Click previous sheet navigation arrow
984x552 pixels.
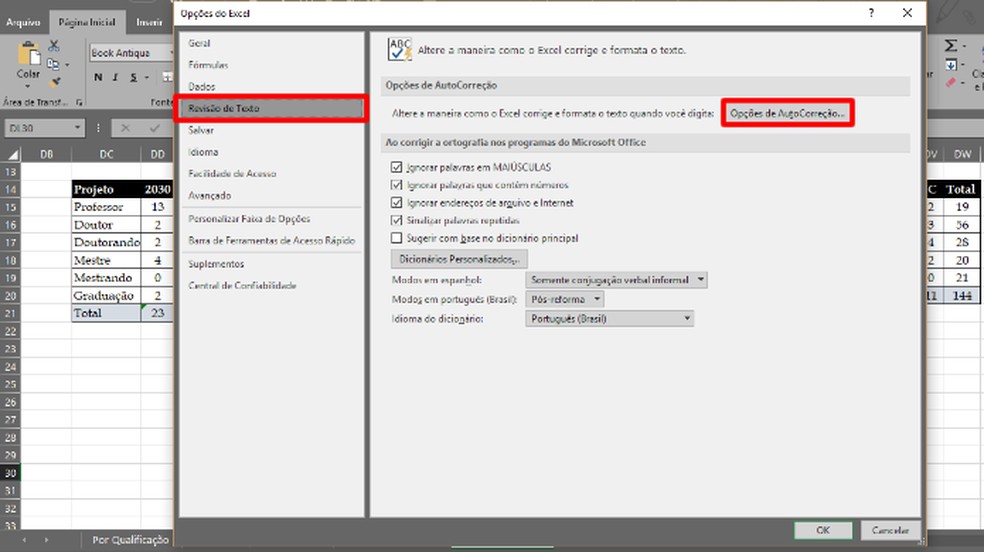pos(24,539)
